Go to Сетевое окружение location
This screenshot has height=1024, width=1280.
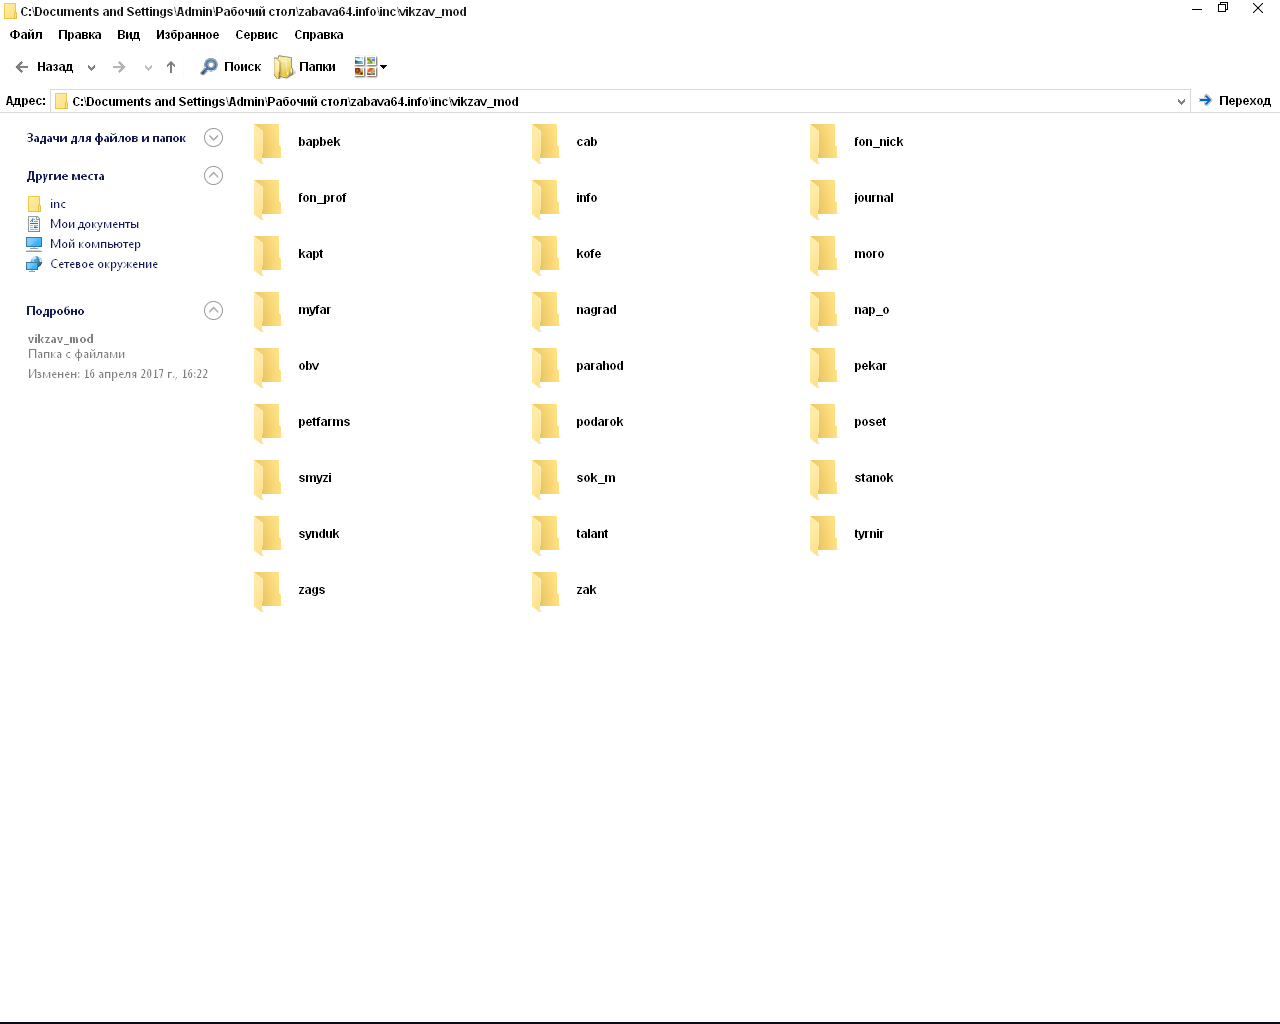[103, 264]
